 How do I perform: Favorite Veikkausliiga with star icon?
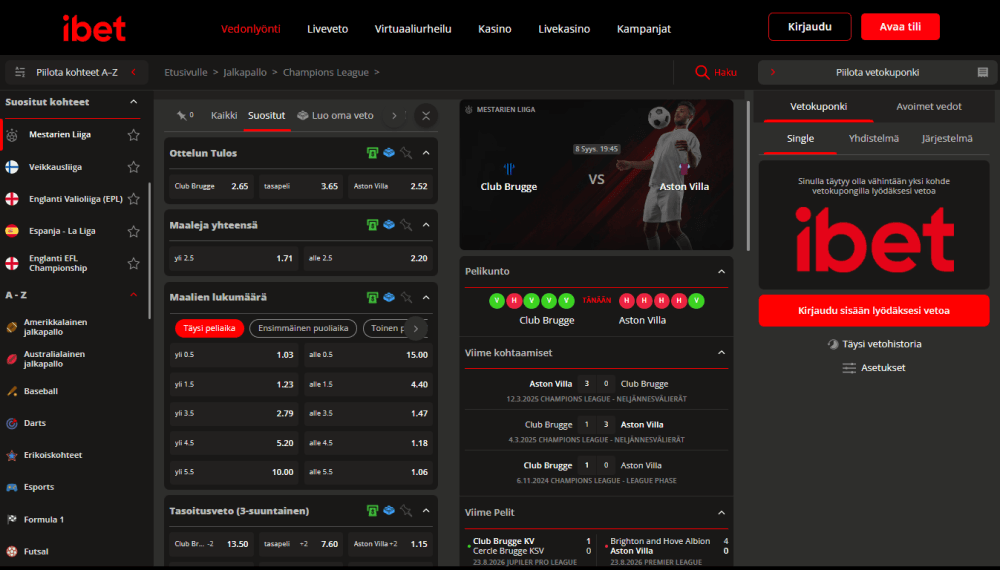click(x=133, y=167)
